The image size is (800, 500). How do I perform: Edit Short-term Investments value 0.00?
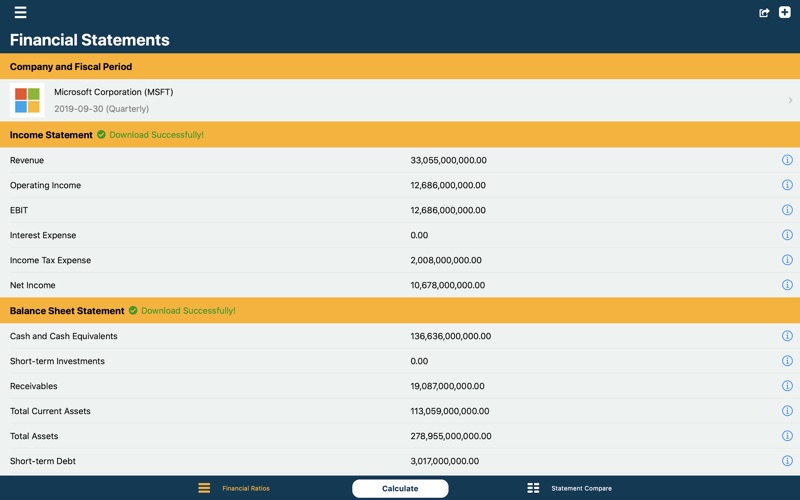[x=419, y=361]
